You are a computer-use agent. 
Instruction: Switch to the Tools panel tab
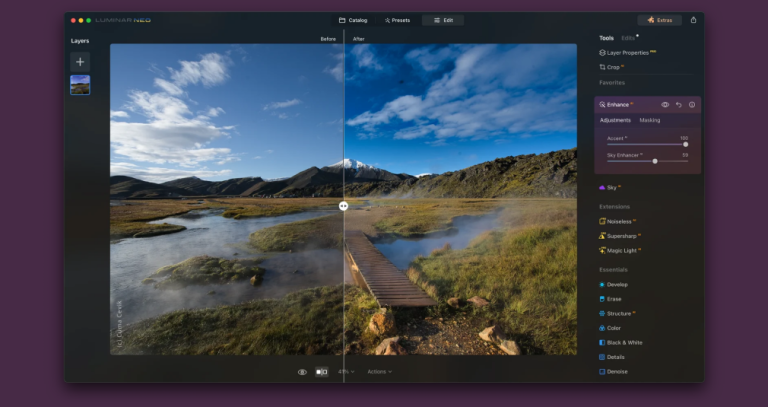pos(606,38)
